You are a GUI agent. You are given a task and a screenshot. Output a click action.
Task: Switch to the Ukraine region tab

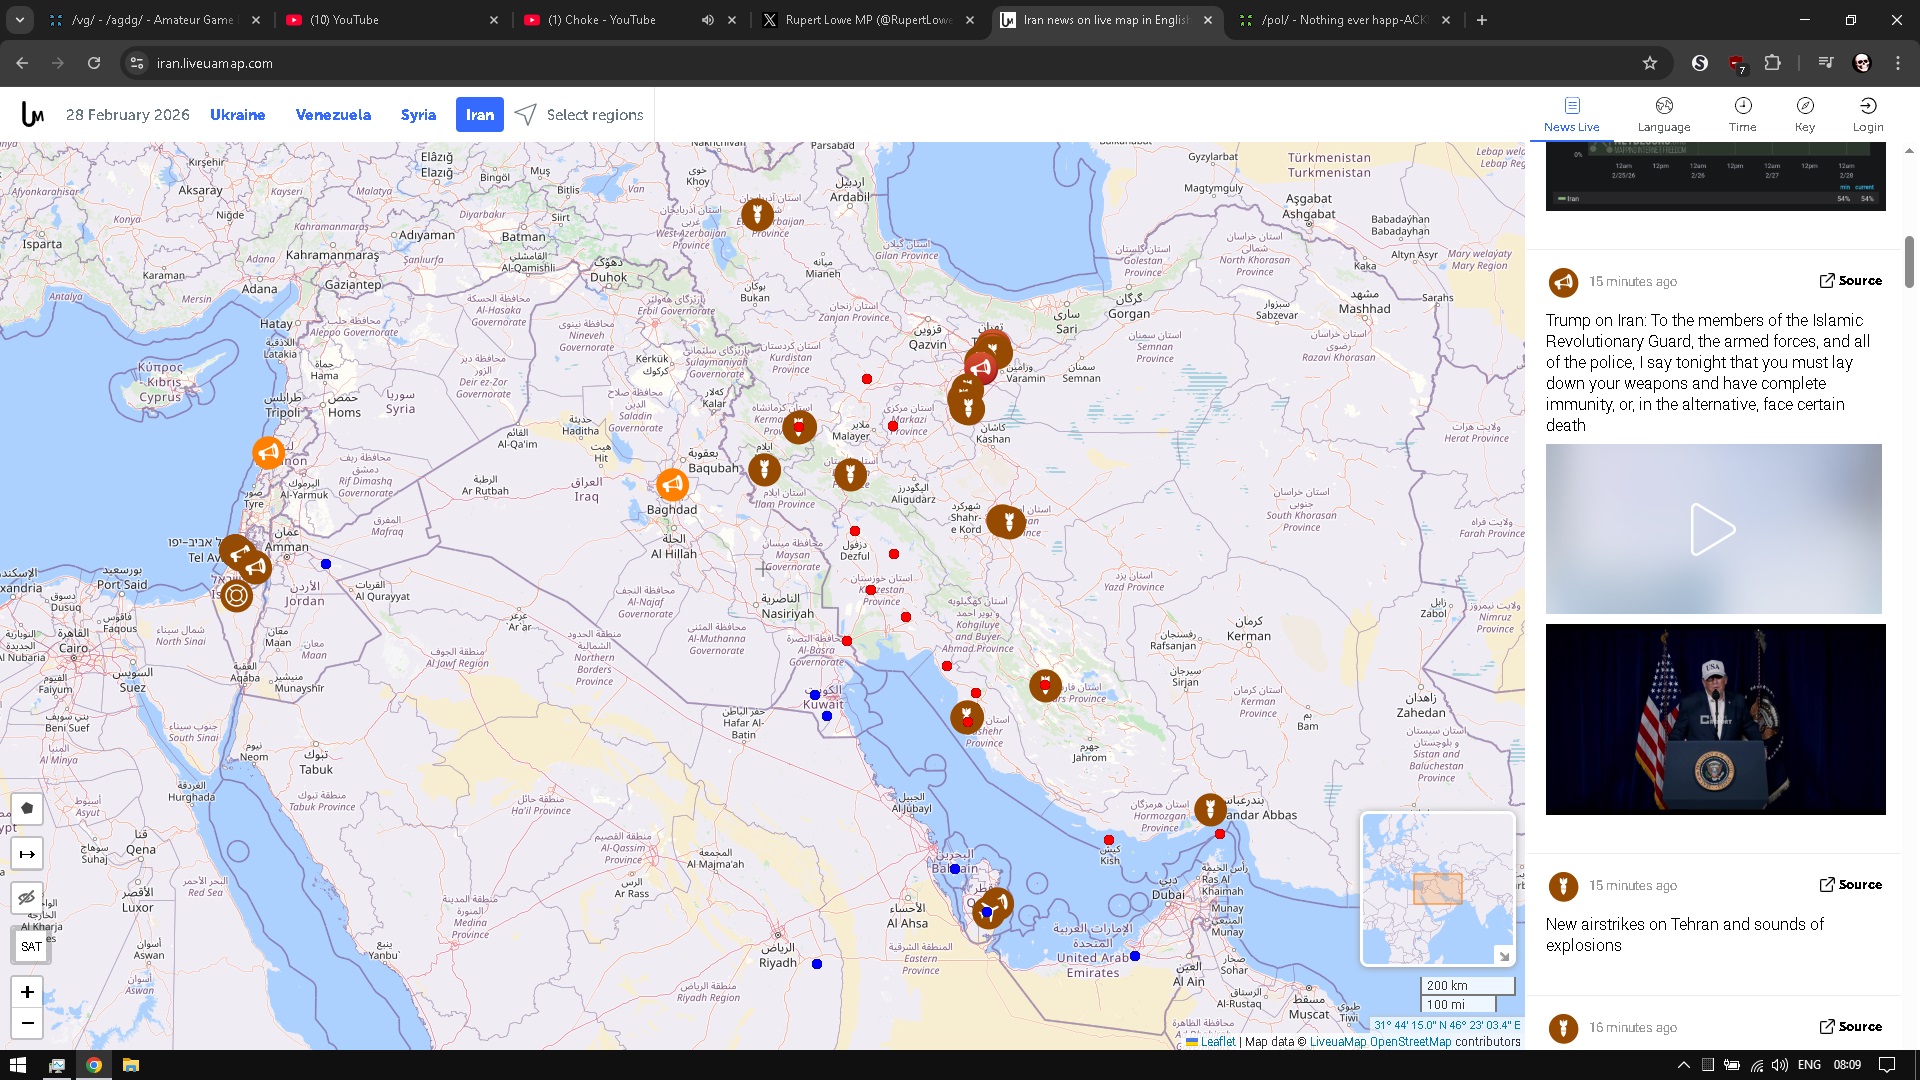tap(237, 115)
